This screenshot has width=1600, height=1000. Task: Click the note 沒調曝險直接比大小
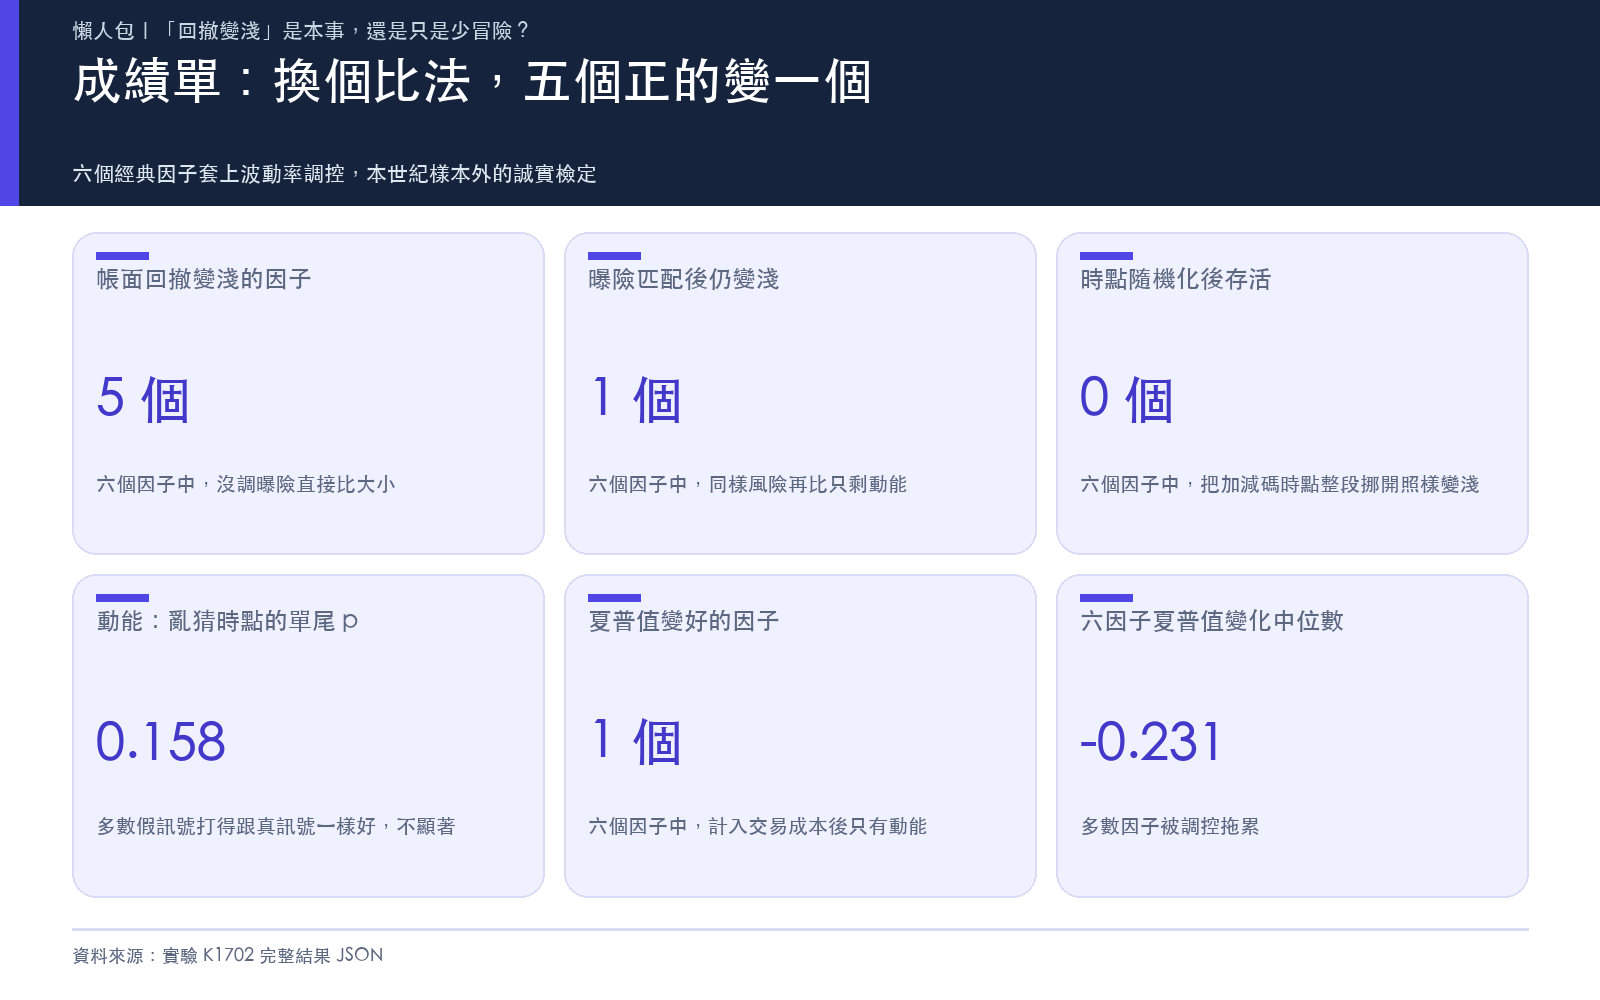(x=306, y=484)
